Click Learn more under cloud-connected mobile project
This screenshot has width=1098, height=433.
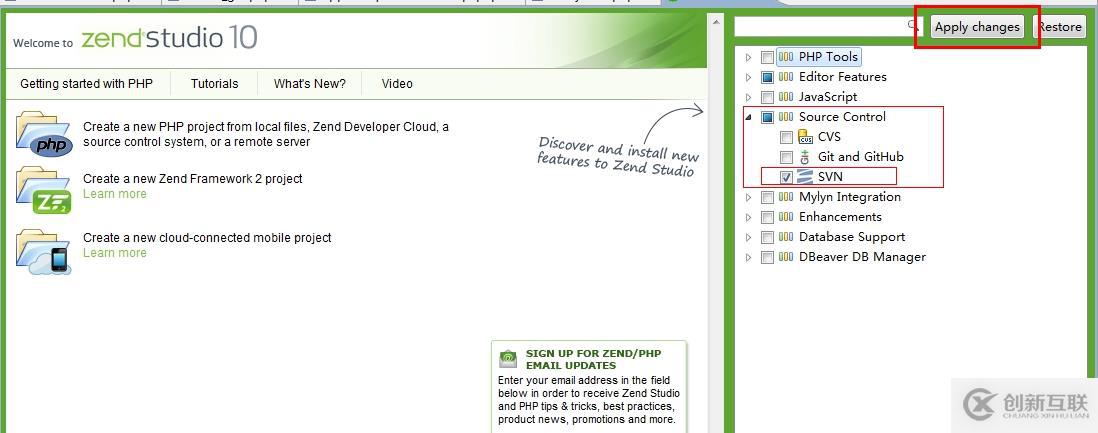pyautogui.click(x=115, y=252)
